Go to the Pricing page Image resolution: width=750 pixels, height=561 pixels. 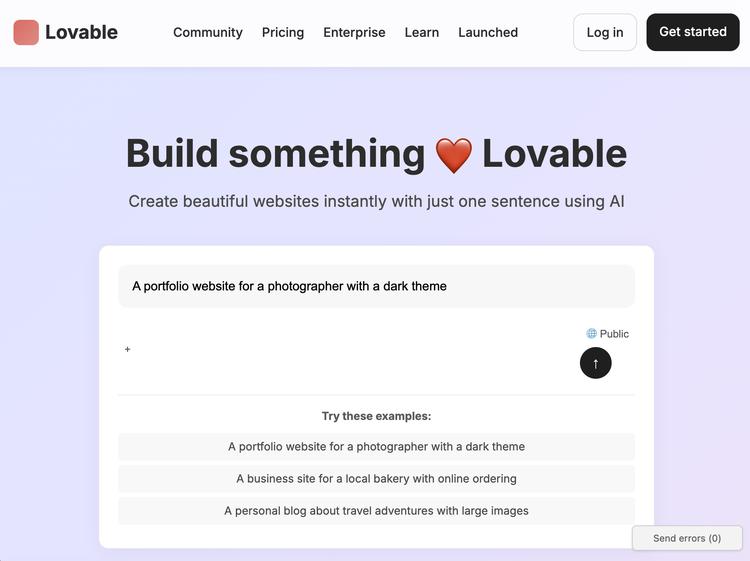(283, 32)
